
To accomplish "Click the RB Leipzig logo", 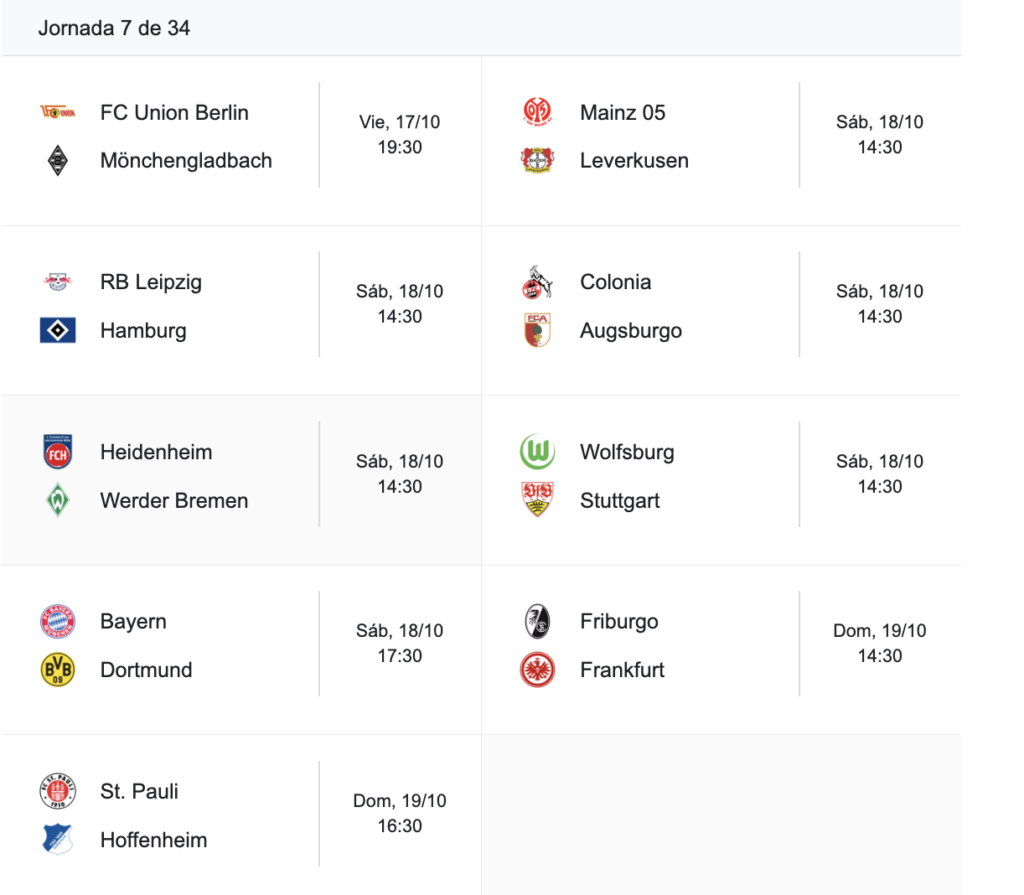I will (x=57, y=282).
